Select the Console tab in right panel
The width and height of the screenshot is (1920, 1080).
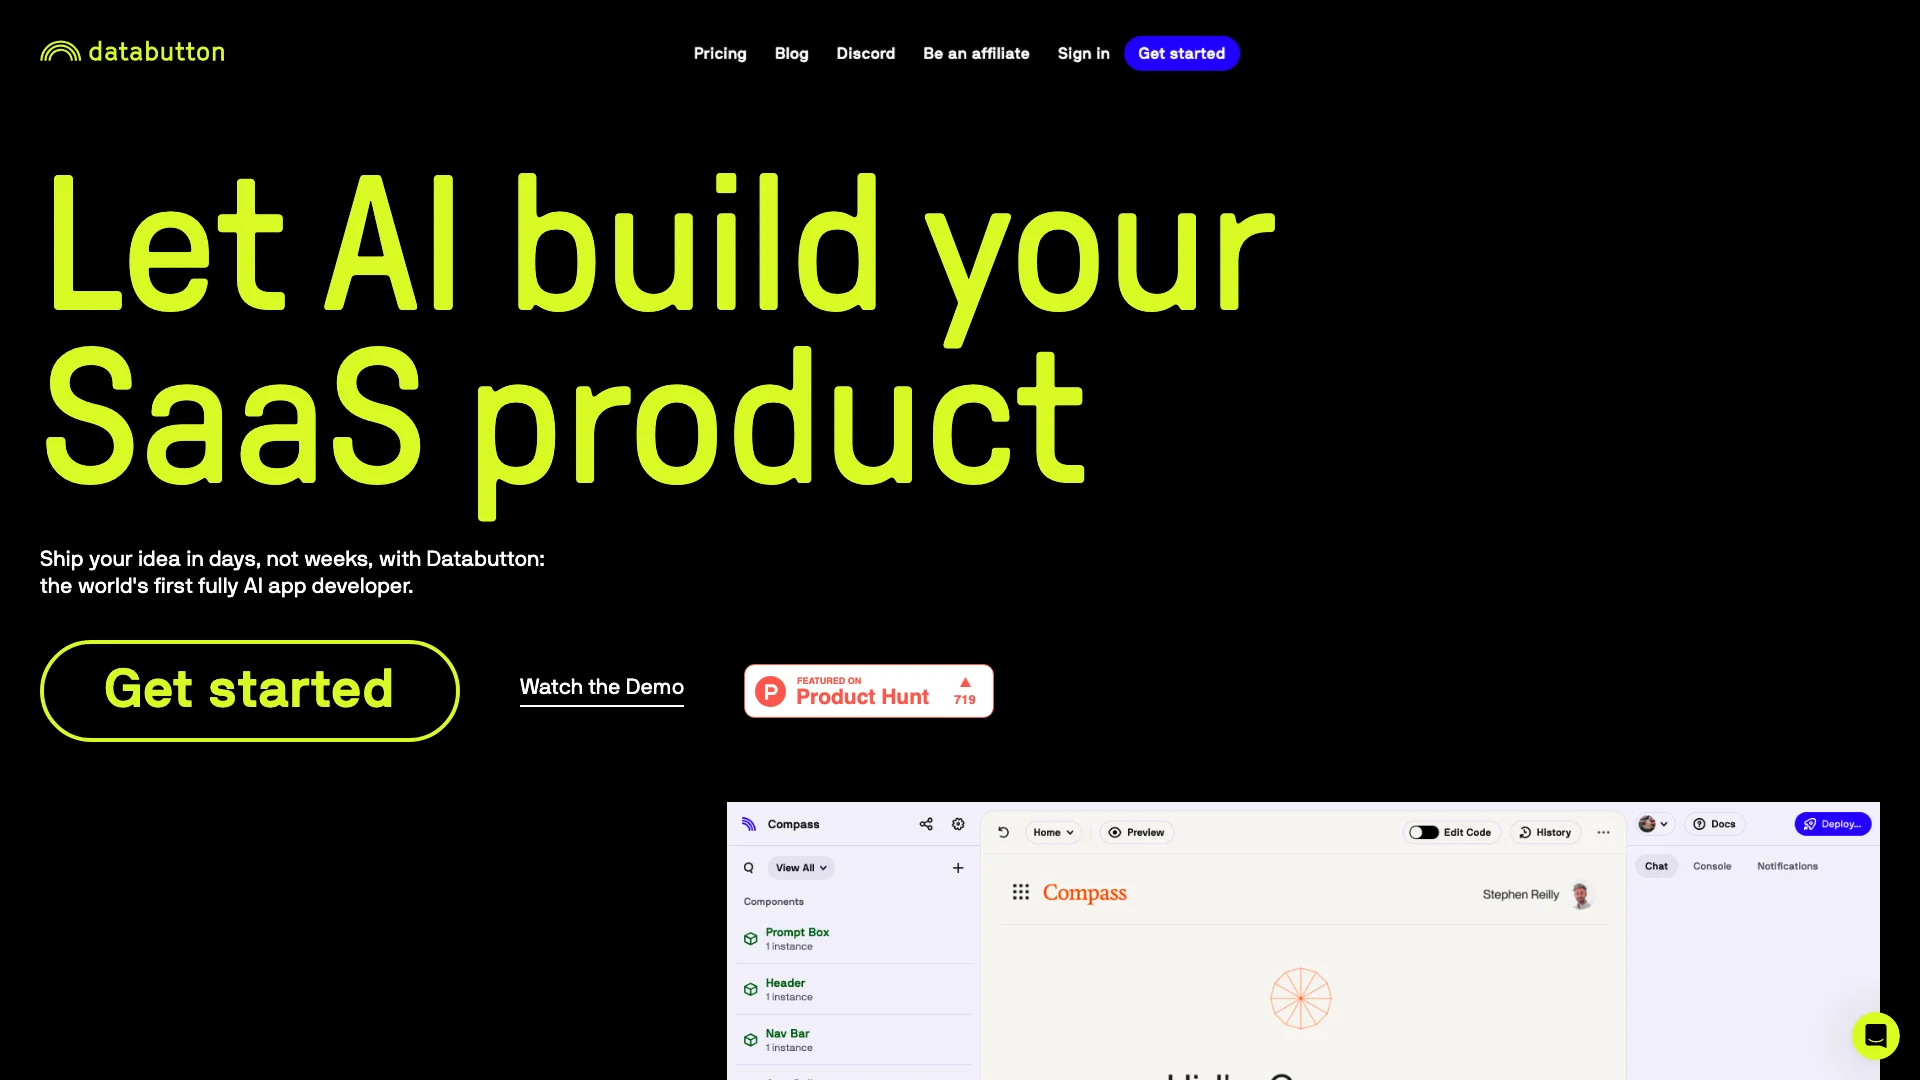coord(1712,865)
